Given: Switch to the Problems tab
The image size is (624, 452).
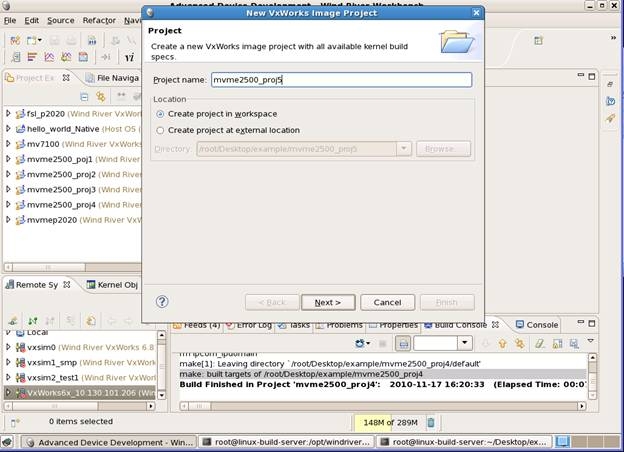Looking at the screenshot, I should pos(339,325).
